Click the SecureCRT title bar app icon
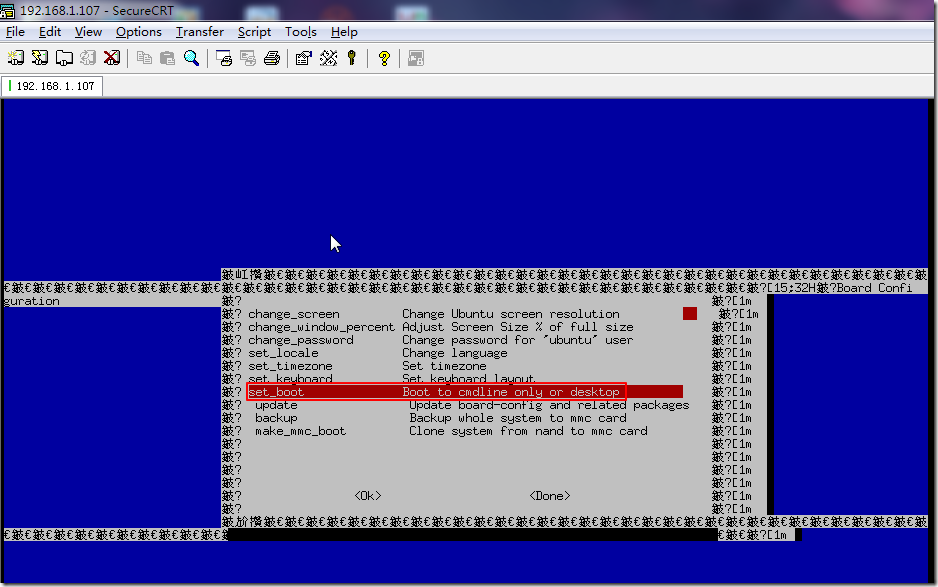Screen dimensions: 938x587 click(x=8, y=11)
